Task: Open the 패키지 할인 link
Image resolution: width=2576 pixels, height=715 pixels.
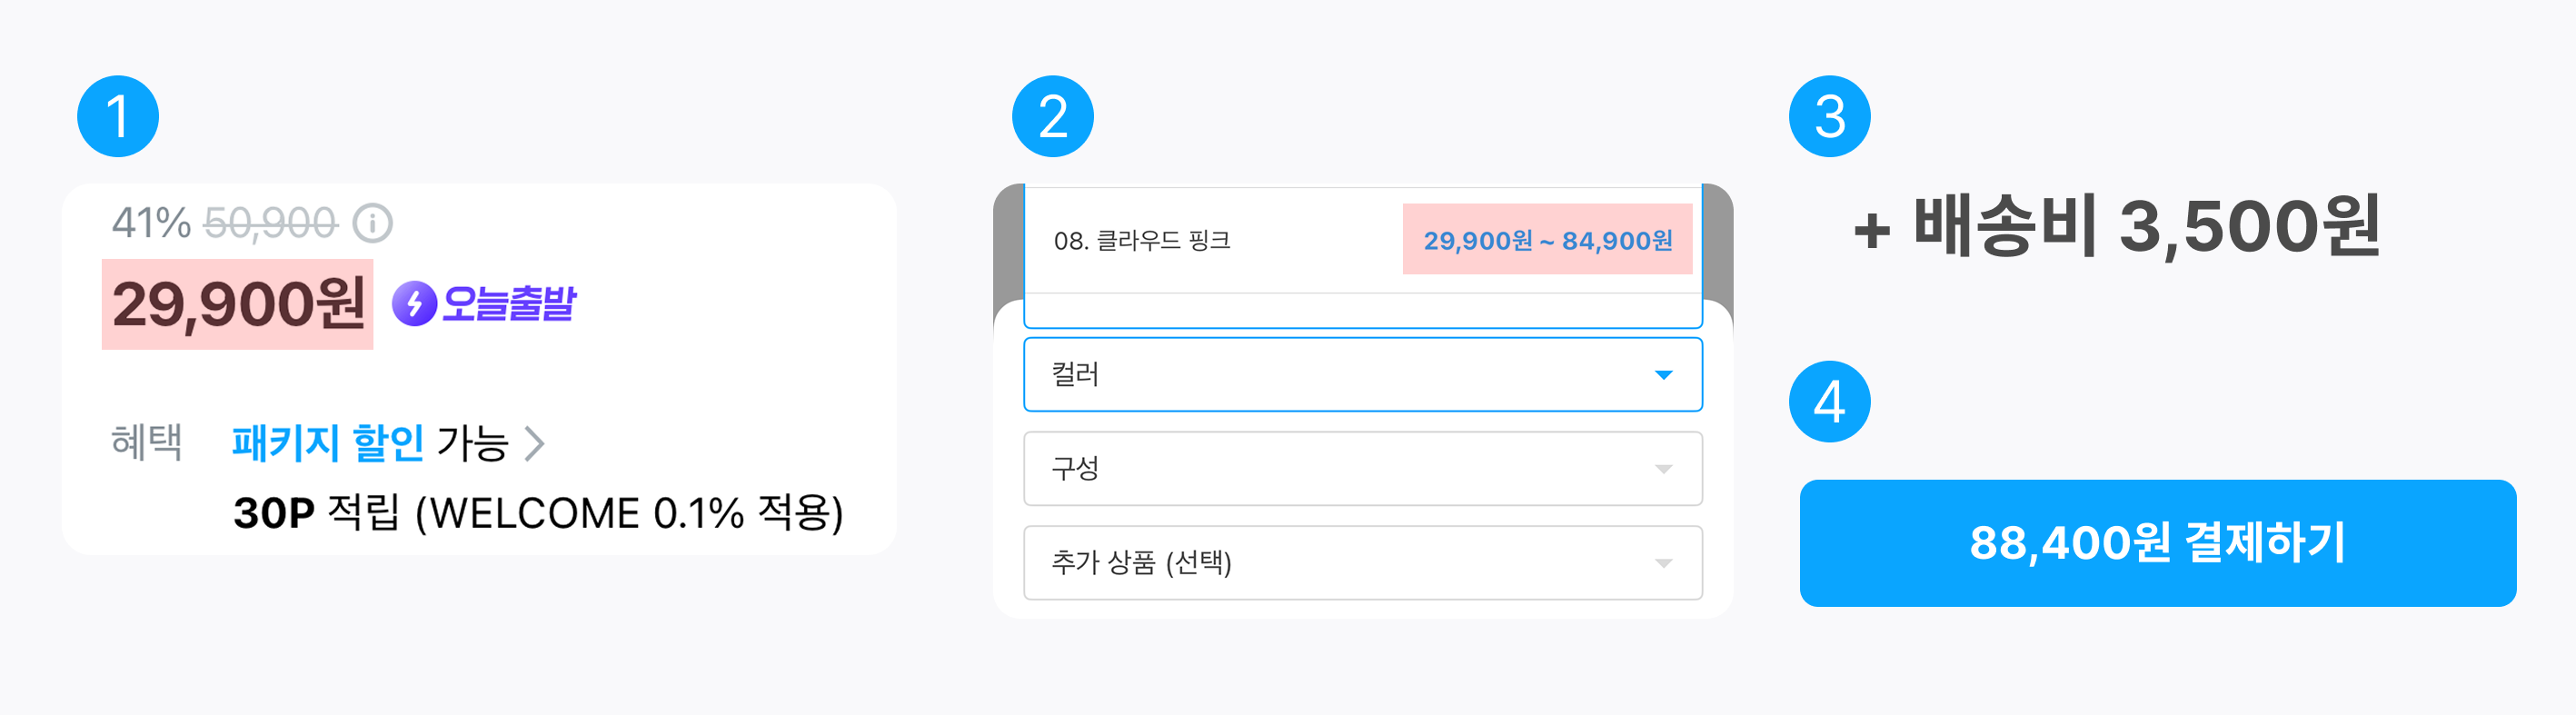Action: tap(328, 443)
